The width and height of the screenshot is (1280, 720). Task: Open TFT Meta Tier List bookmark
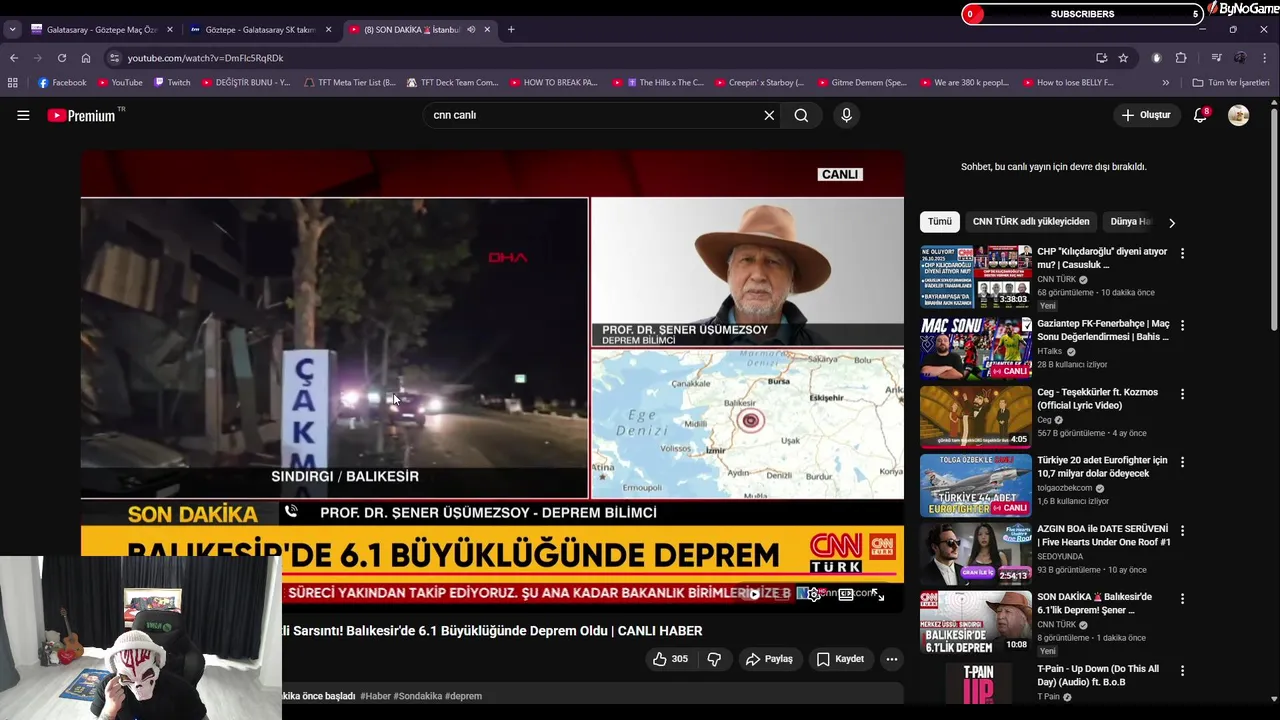[x=350, y=83]
